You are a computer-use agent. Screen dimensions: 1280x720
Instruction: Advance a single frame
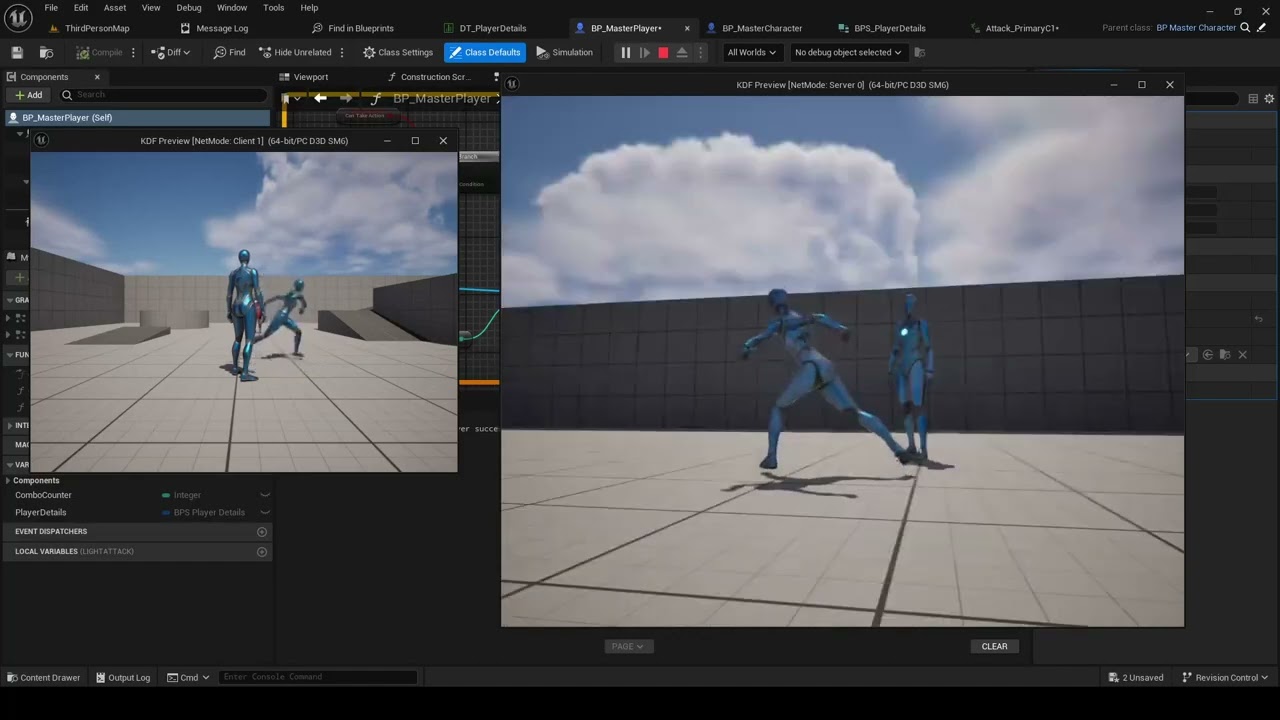coord(645,52)
